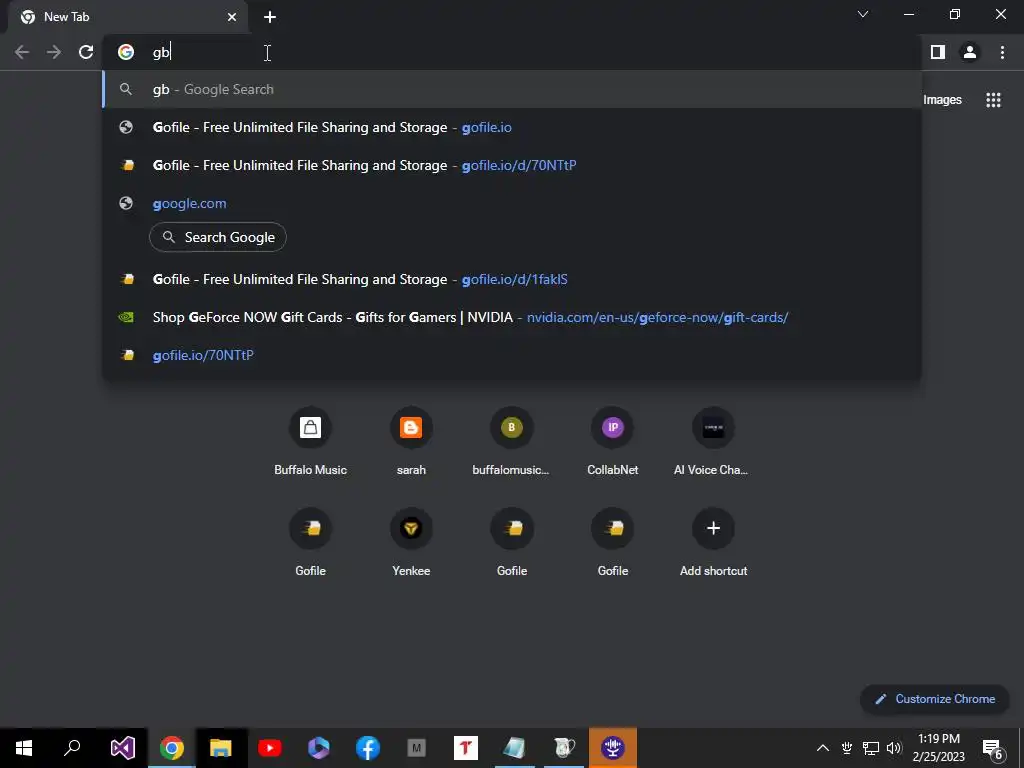Click the Search Google chip
This screenshot has height=768, width=1024.
click(218, 237)
